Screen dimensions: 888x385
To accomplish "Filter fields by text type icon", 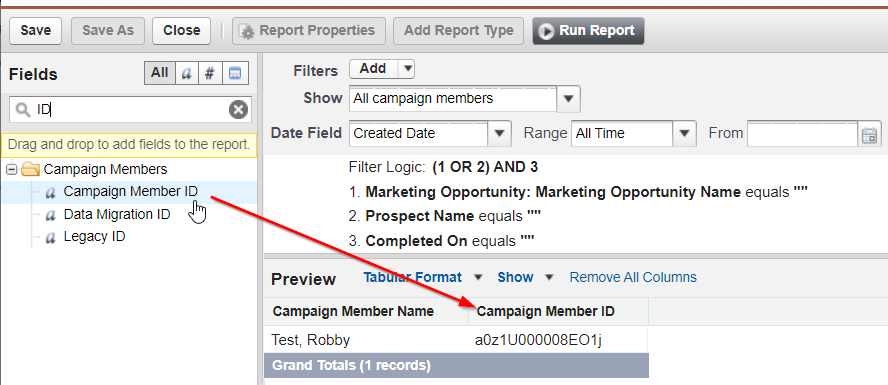I will (x=186, y=73).
